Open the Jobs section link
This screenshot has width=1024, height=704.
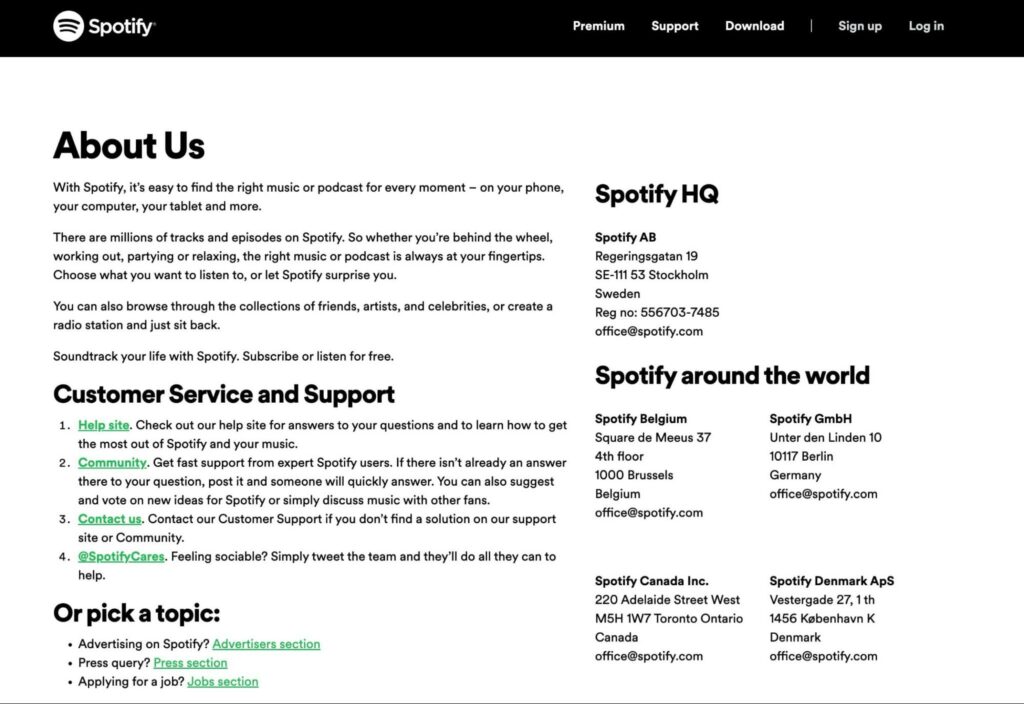[223, 682]
